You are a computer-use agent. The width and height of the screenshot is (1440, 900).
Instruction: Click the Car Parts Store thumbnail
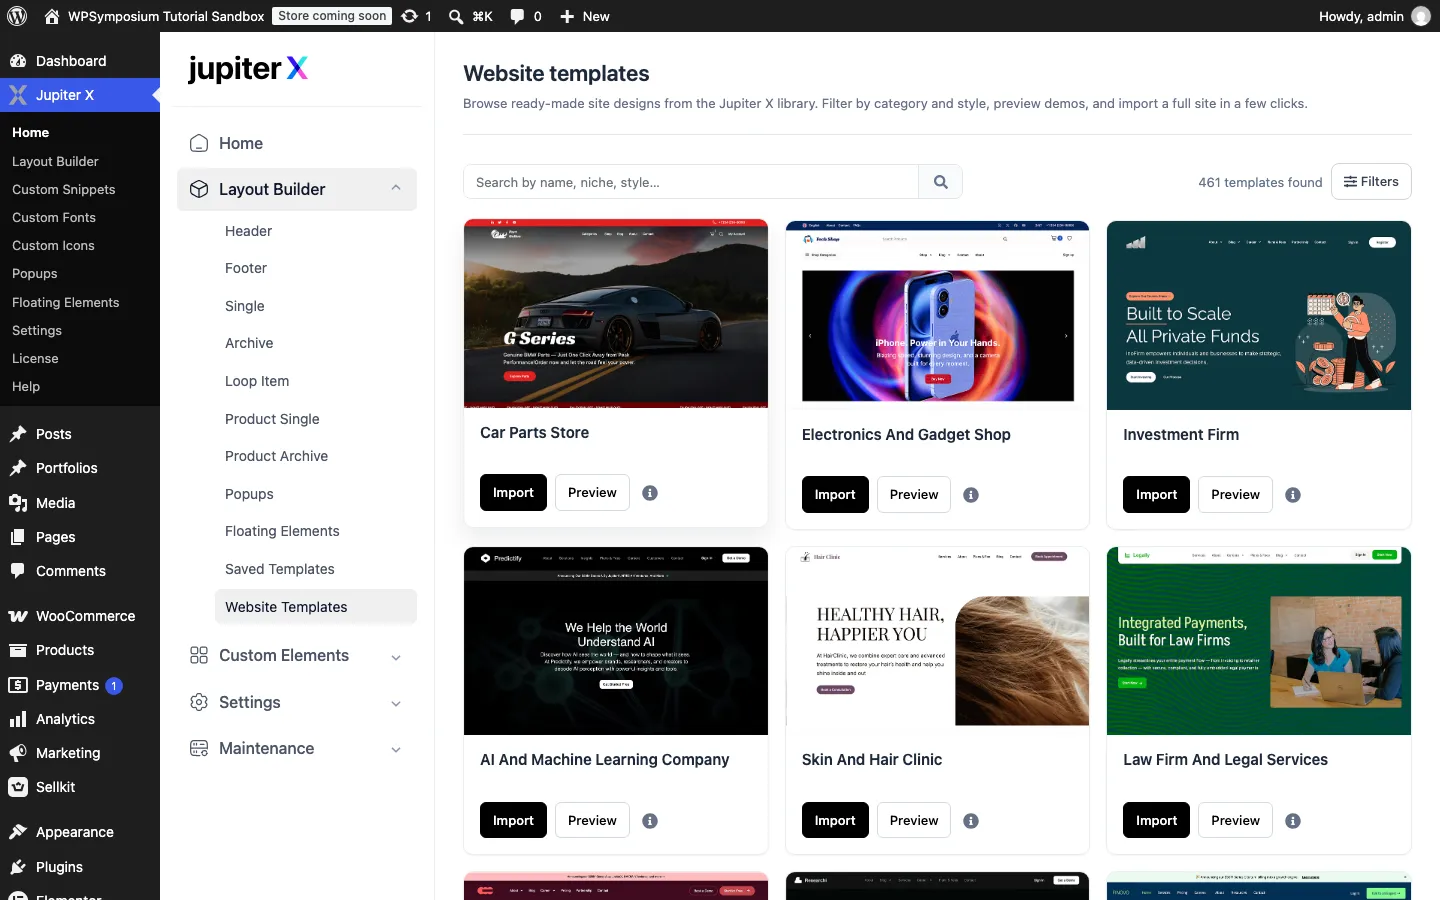[616, 314]
